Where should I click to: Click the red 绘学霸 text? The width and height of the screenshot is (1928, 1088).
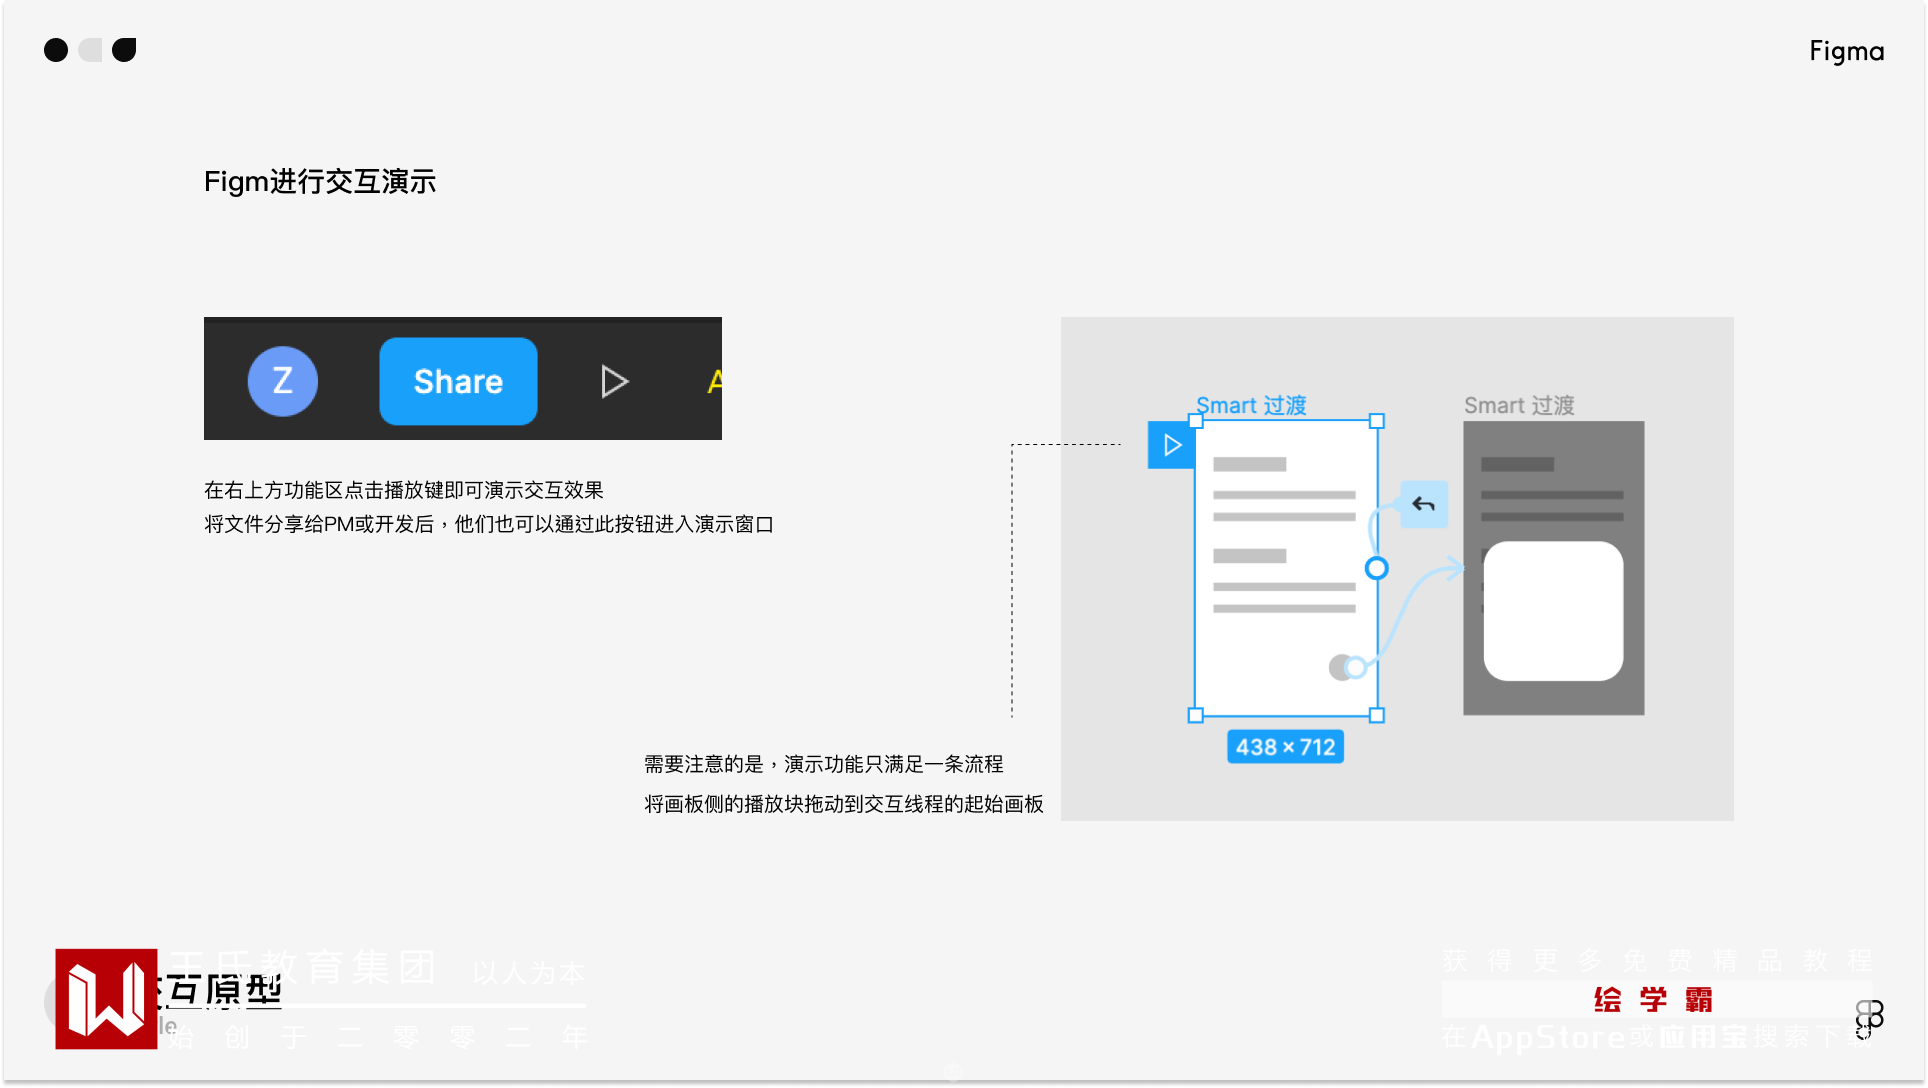click(x=1653, y=999)
